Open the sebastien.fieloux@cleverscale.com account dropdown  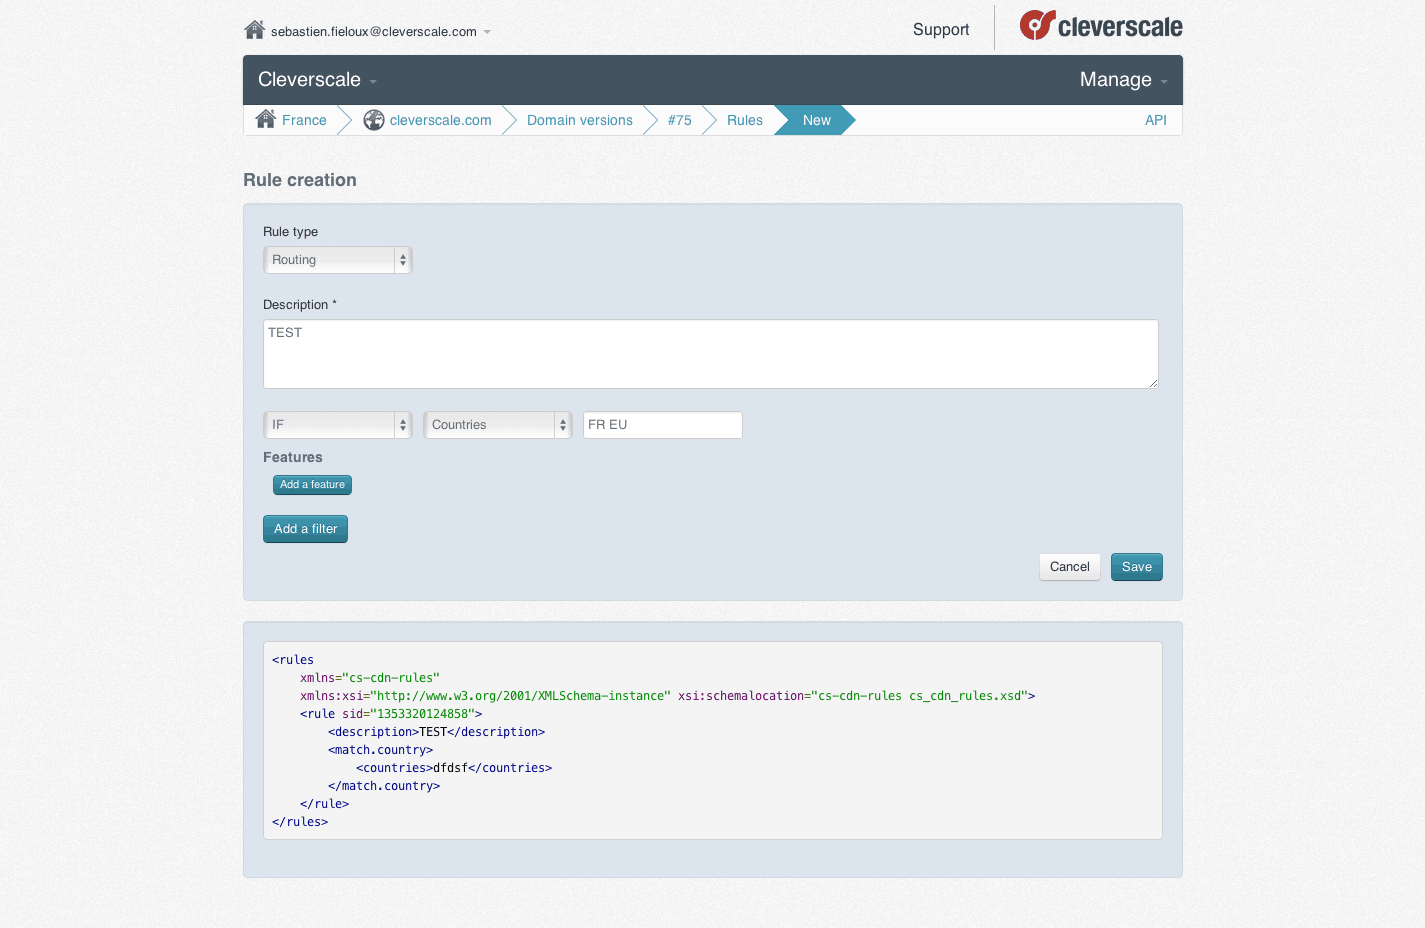(x=380, y=32)
